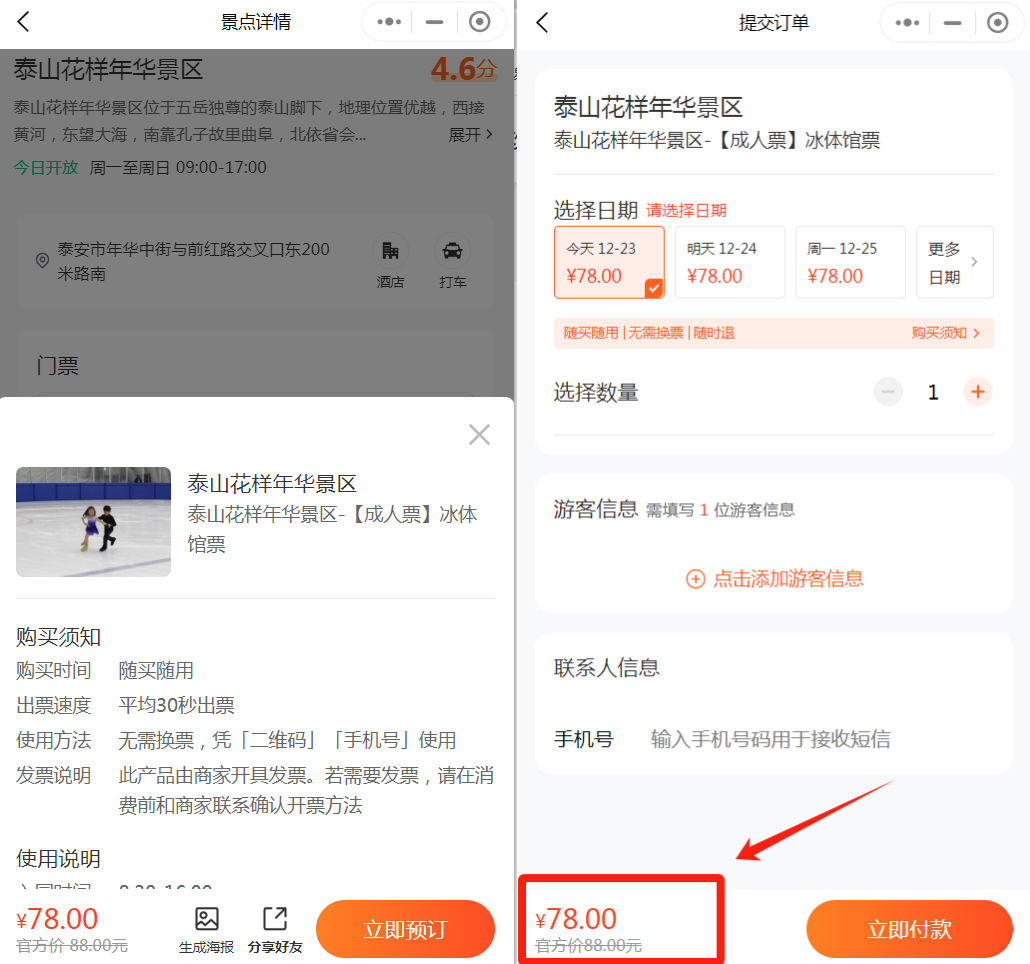This screenshot has height=964, width=1030.
Task: Open the three-dots menu on the order page
Action: (907, 22)
